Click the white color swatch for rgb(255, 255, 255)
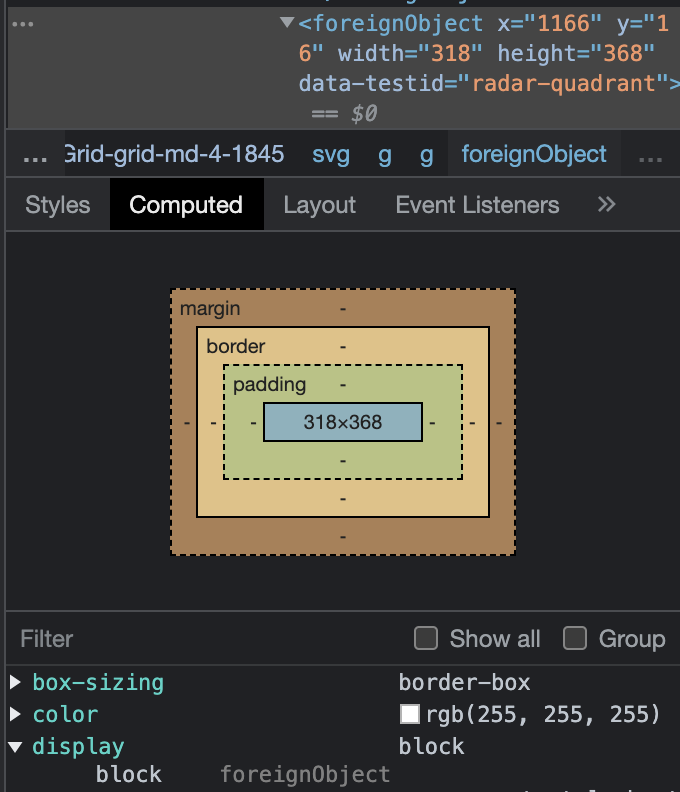Viewport: 680px width, 792px height. 410,714
